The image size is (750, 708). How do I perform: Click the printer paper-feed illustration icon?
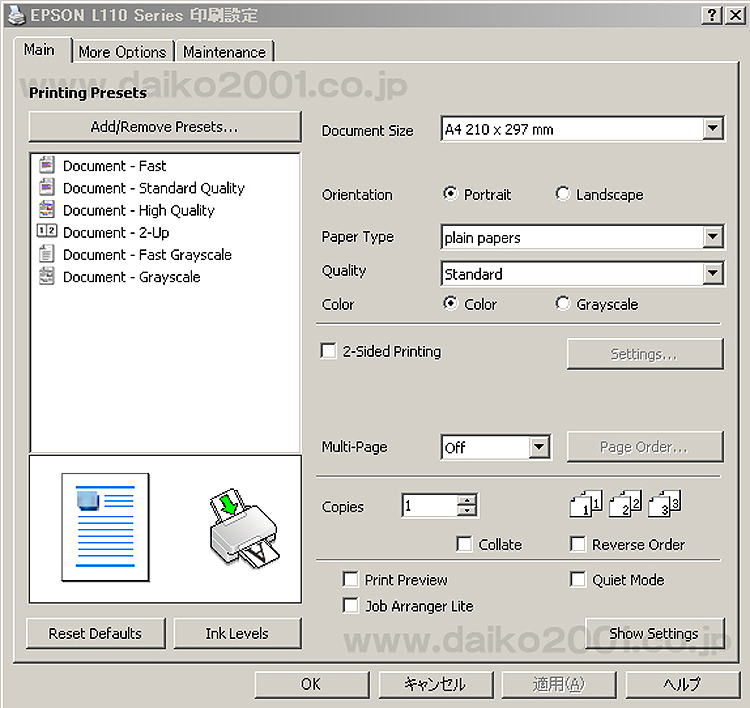[x=244, y=529]
